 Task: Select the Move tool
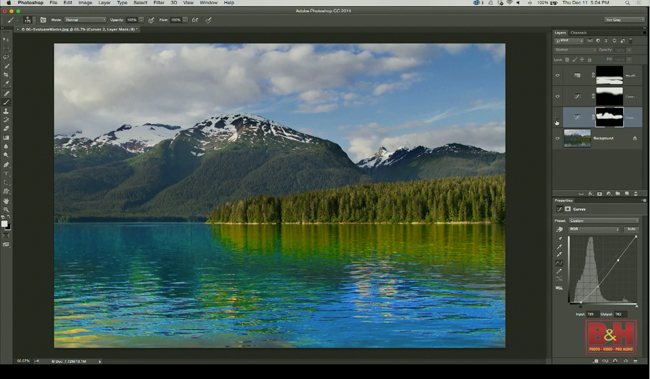(6, 39)
